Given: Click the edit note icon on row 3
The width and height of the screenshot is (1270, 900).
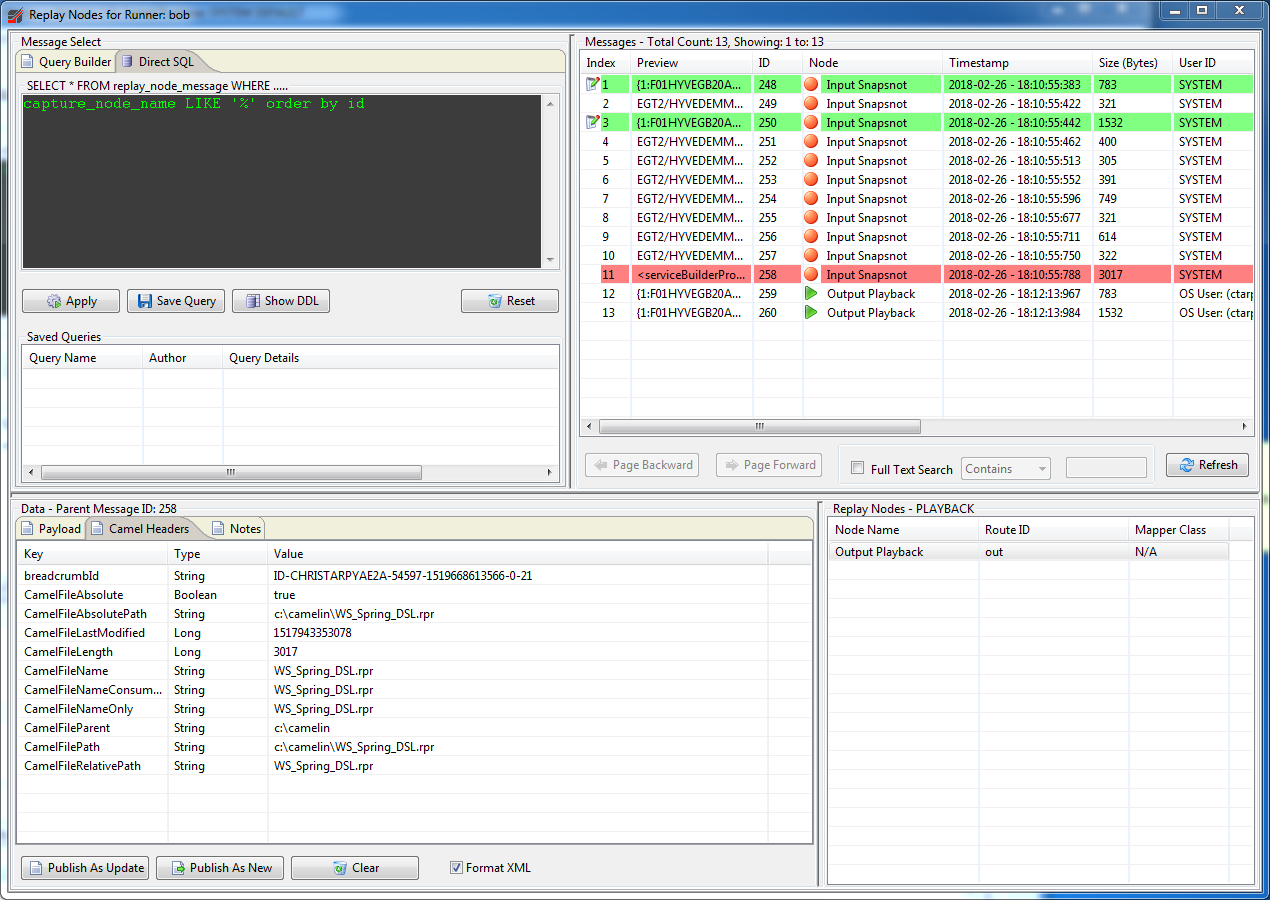Looking at the screenshot, I should click(593, 123).
